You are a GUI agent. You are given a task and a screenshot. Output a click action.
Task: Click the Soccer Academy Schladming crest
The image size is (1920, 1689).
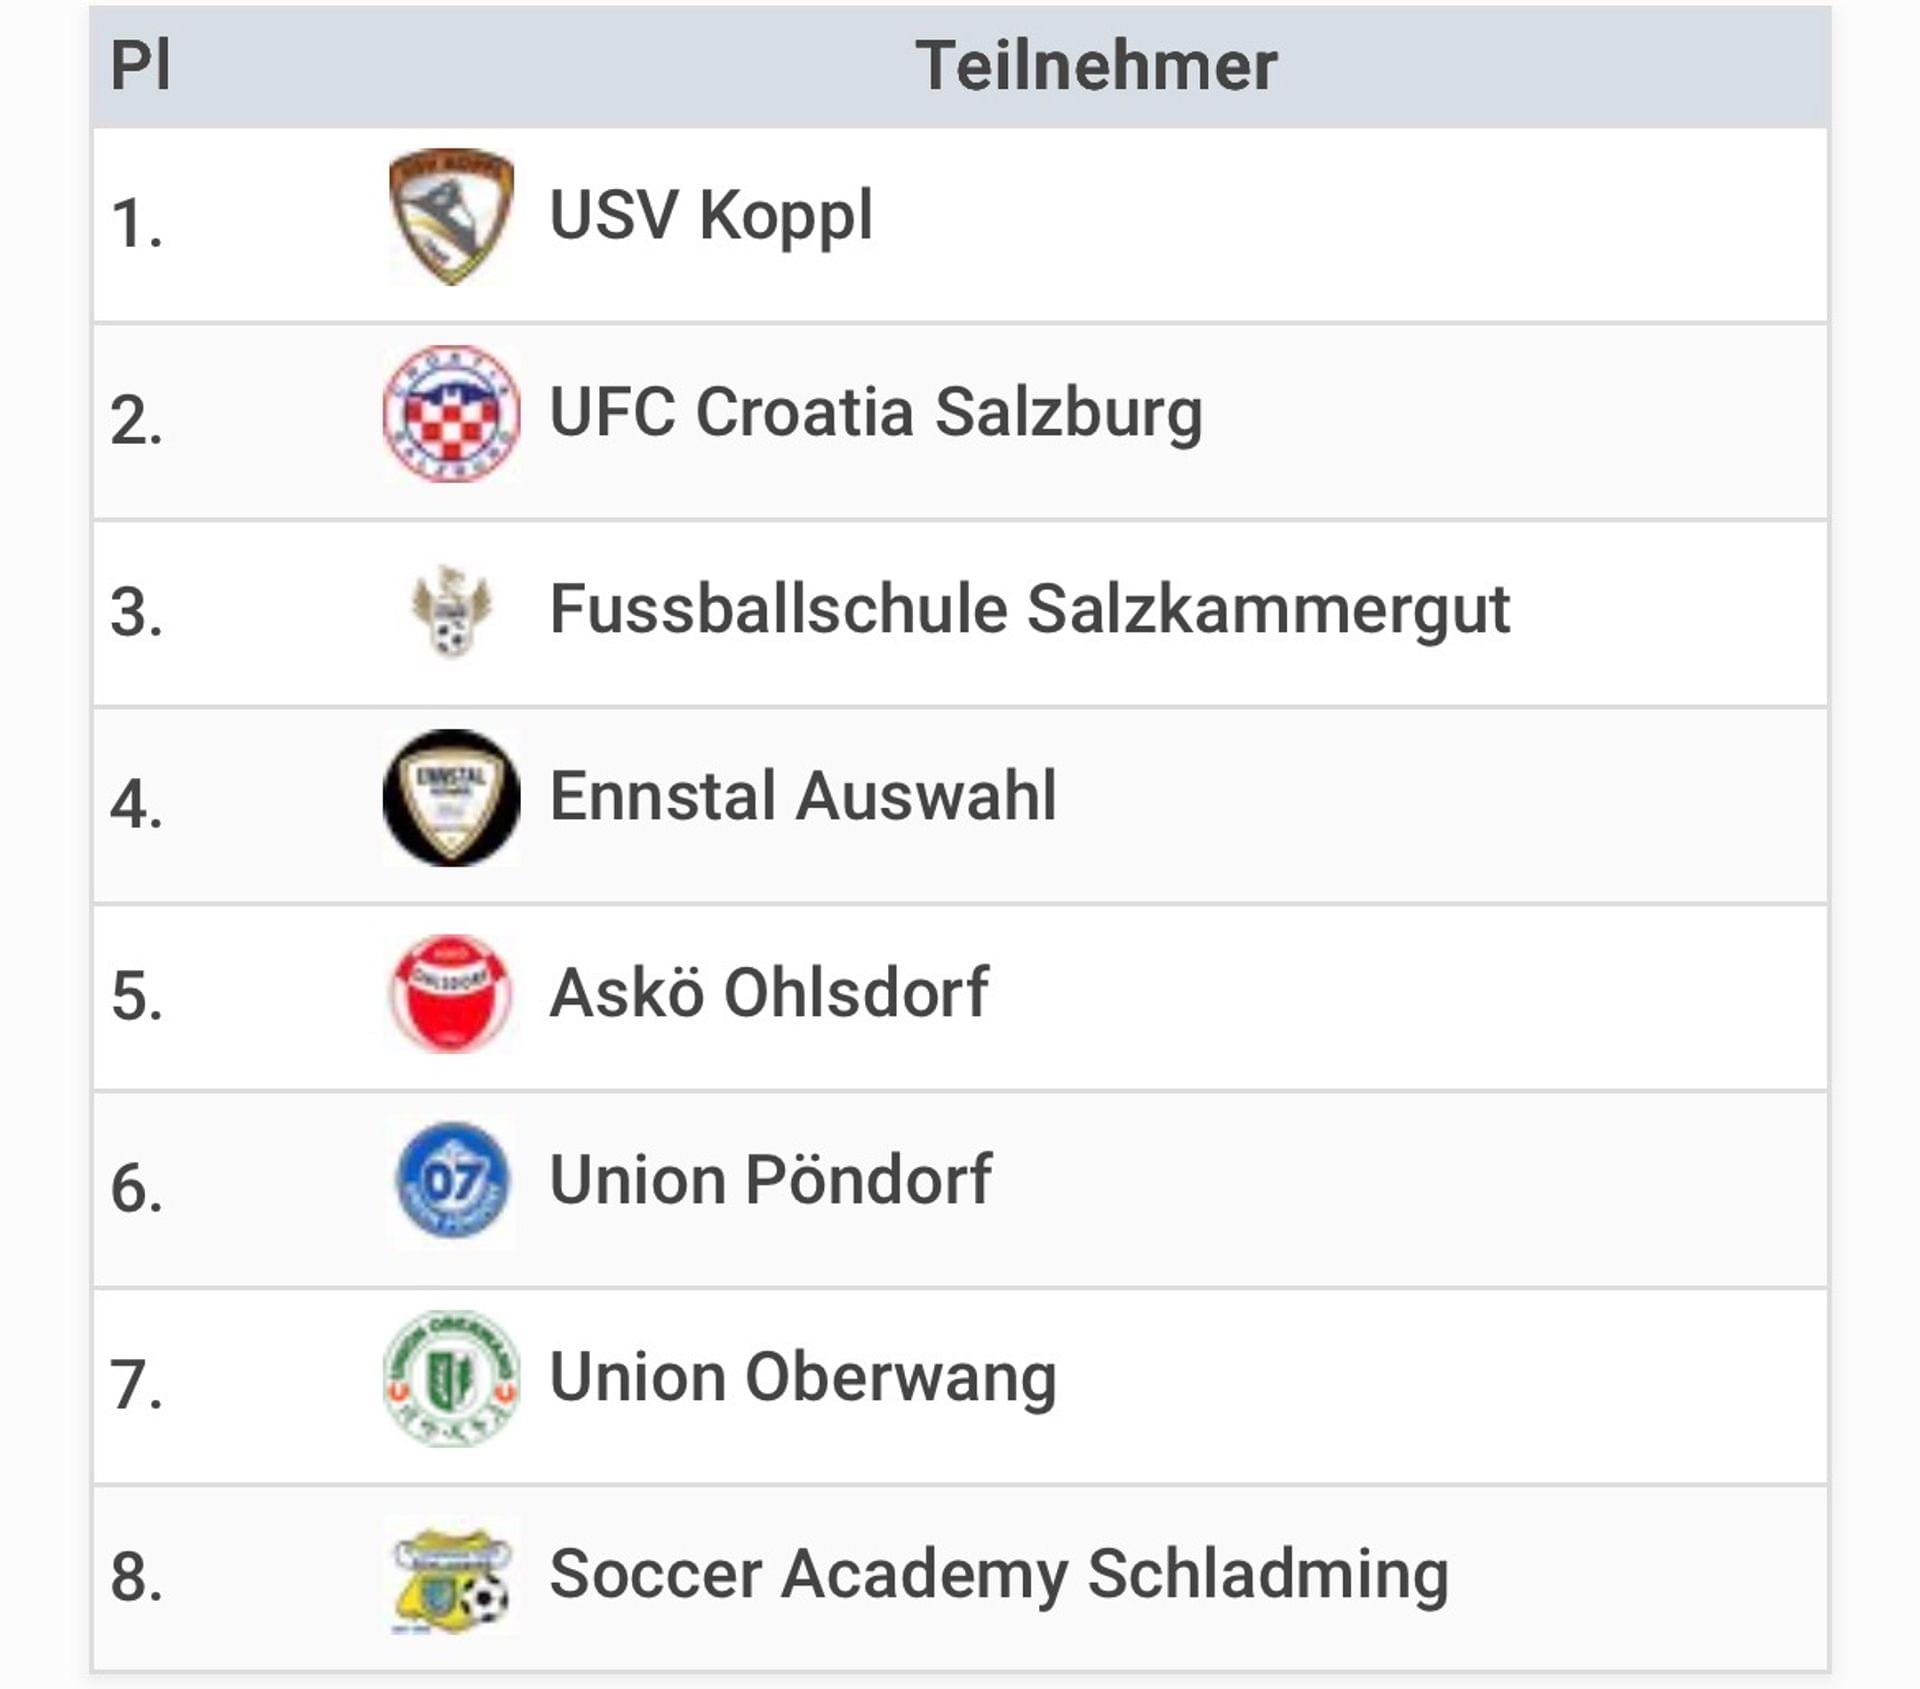(x=451, y=1575)
